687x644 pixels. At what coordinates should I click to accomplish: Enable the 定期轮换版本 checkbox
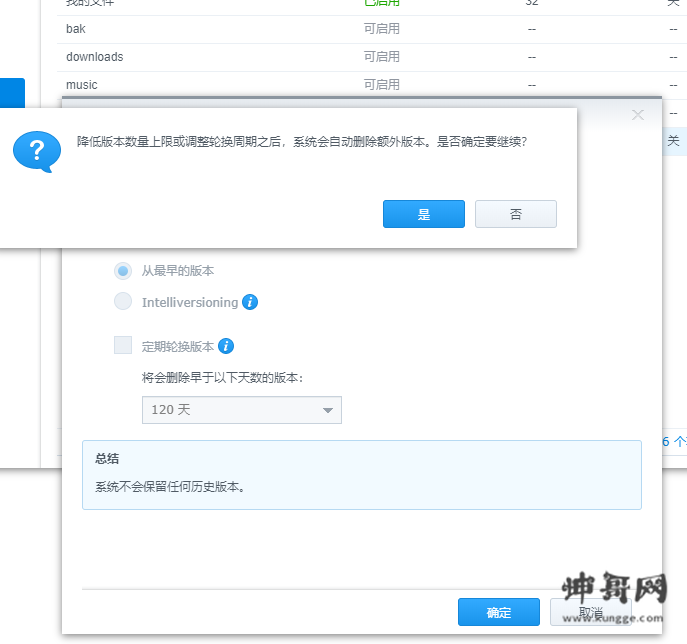coord(123,345)
